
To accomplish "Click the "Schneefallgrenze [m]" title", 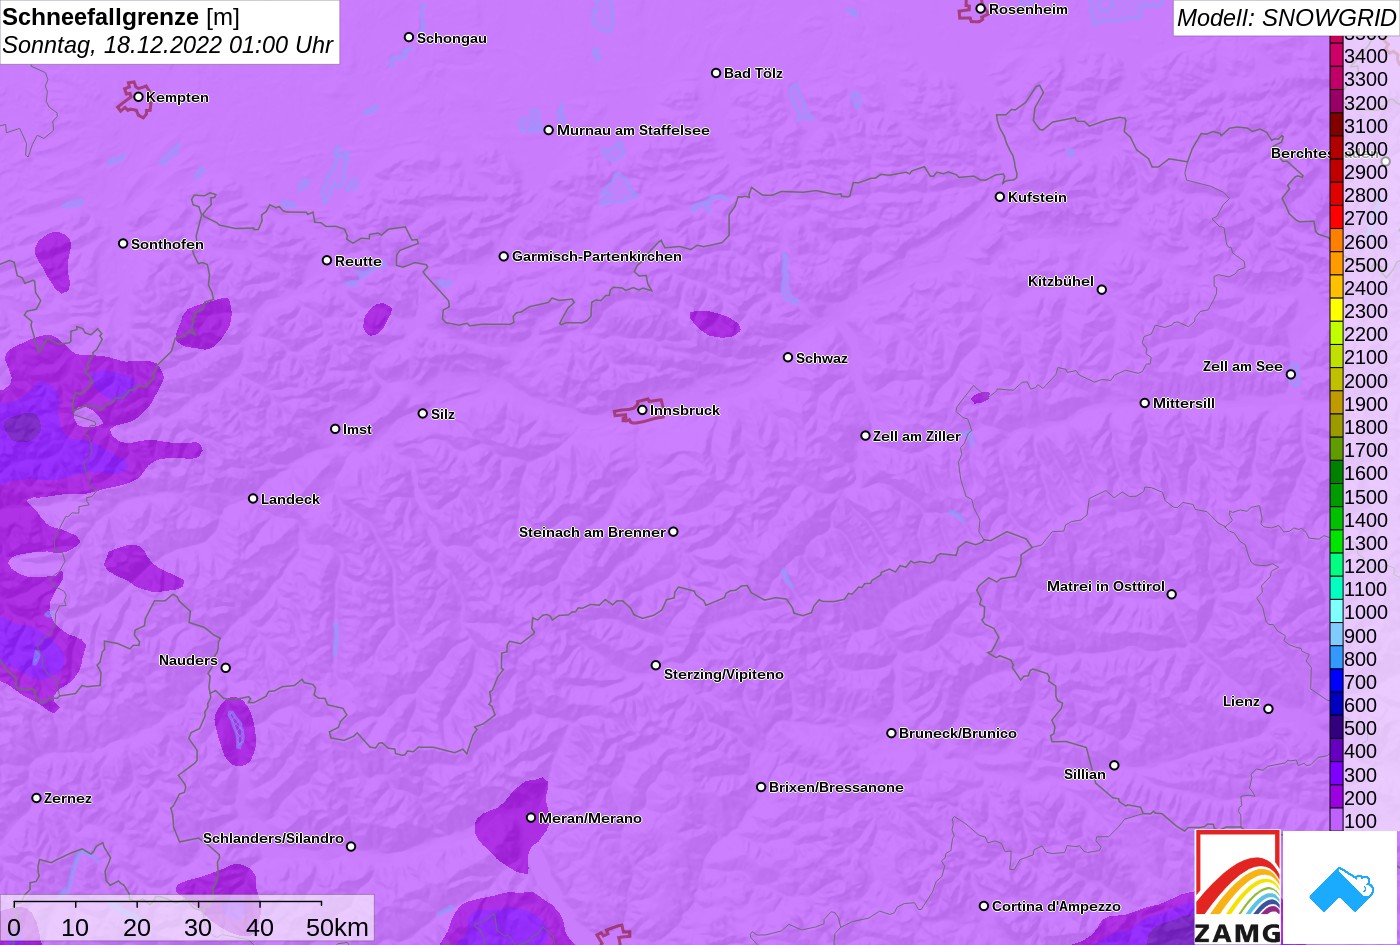I will pyautogui.click(x=121, y=18).
